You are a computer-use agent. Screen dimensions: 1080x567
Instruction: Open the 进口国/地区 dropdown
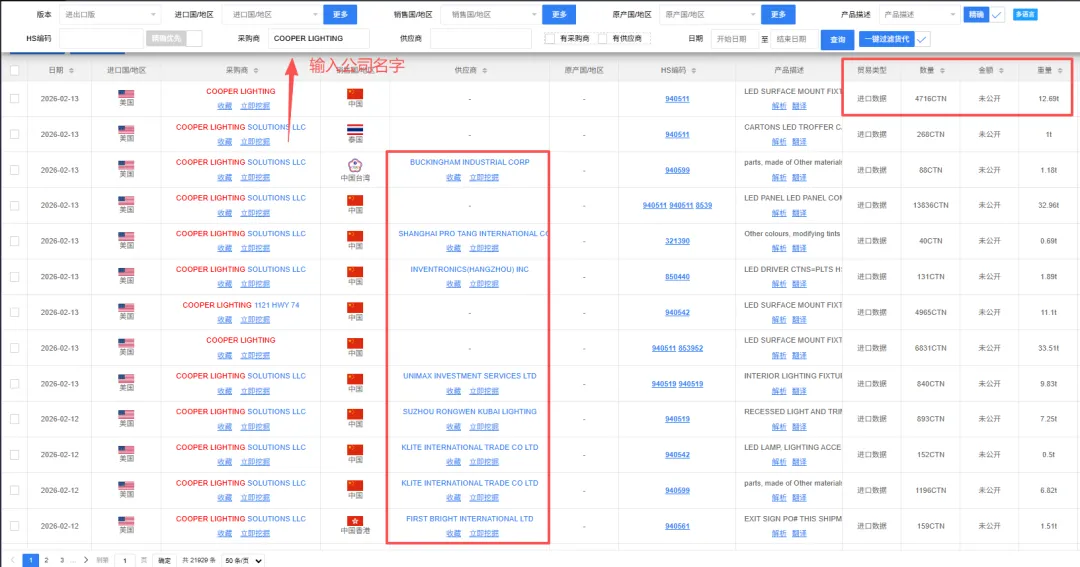(275, 14)
